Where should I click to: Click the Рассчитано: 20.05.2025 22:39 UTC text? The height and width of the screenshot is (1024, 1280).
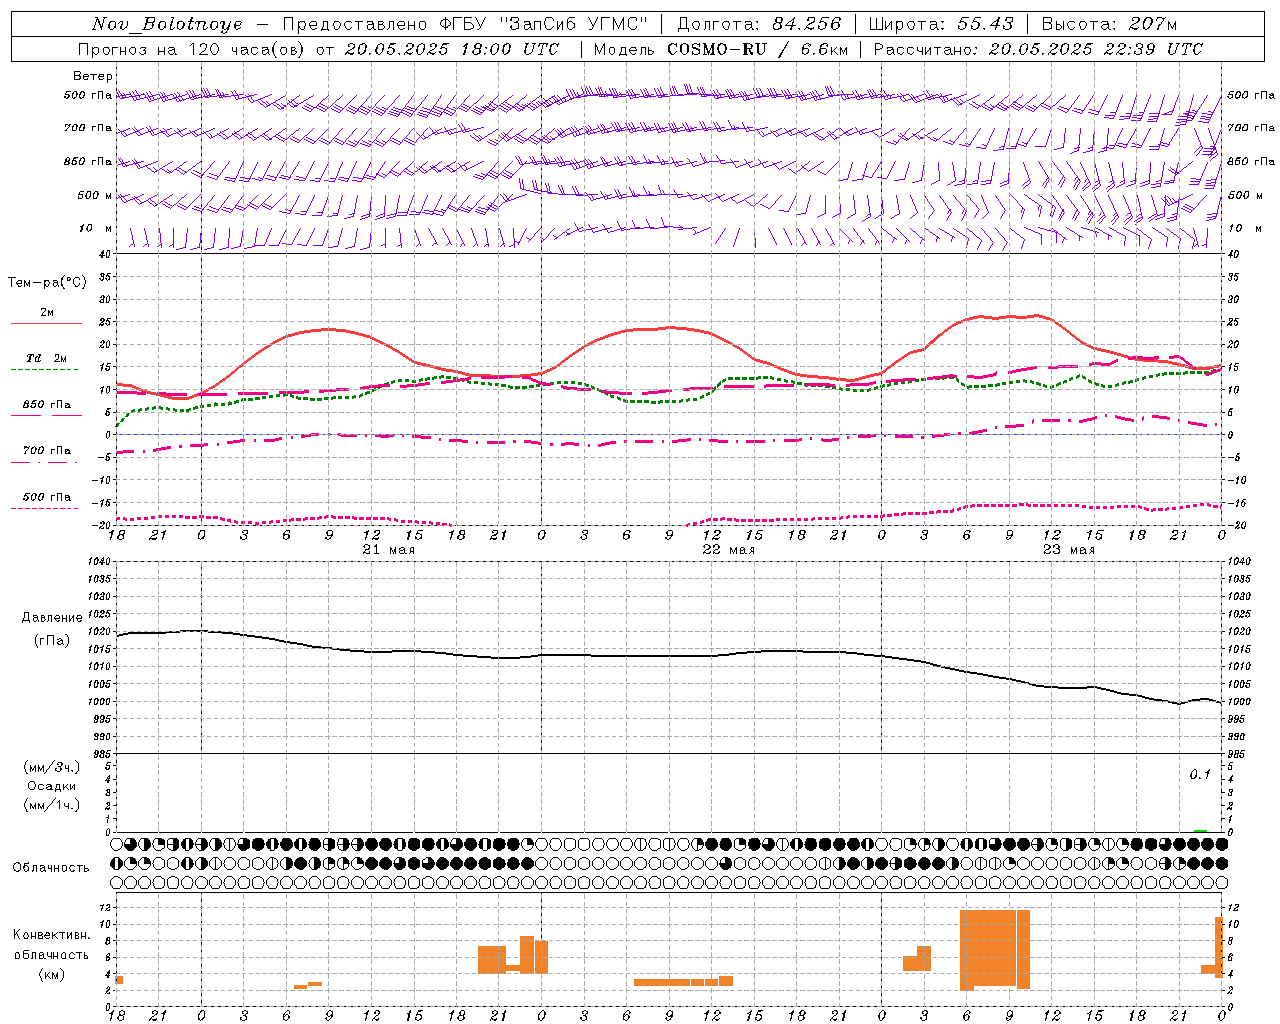[x=1038, y=49]
